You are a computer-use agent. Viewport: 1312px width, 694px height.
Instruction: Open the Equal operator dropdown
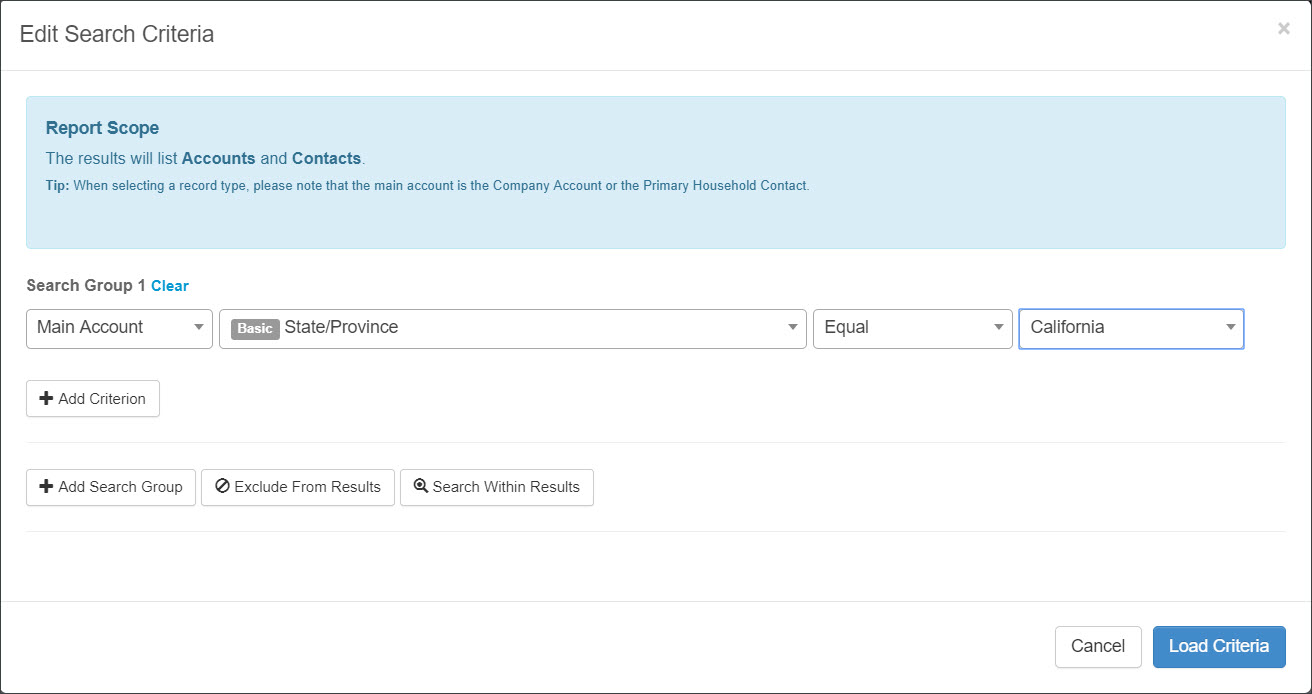tap(913, 328)
